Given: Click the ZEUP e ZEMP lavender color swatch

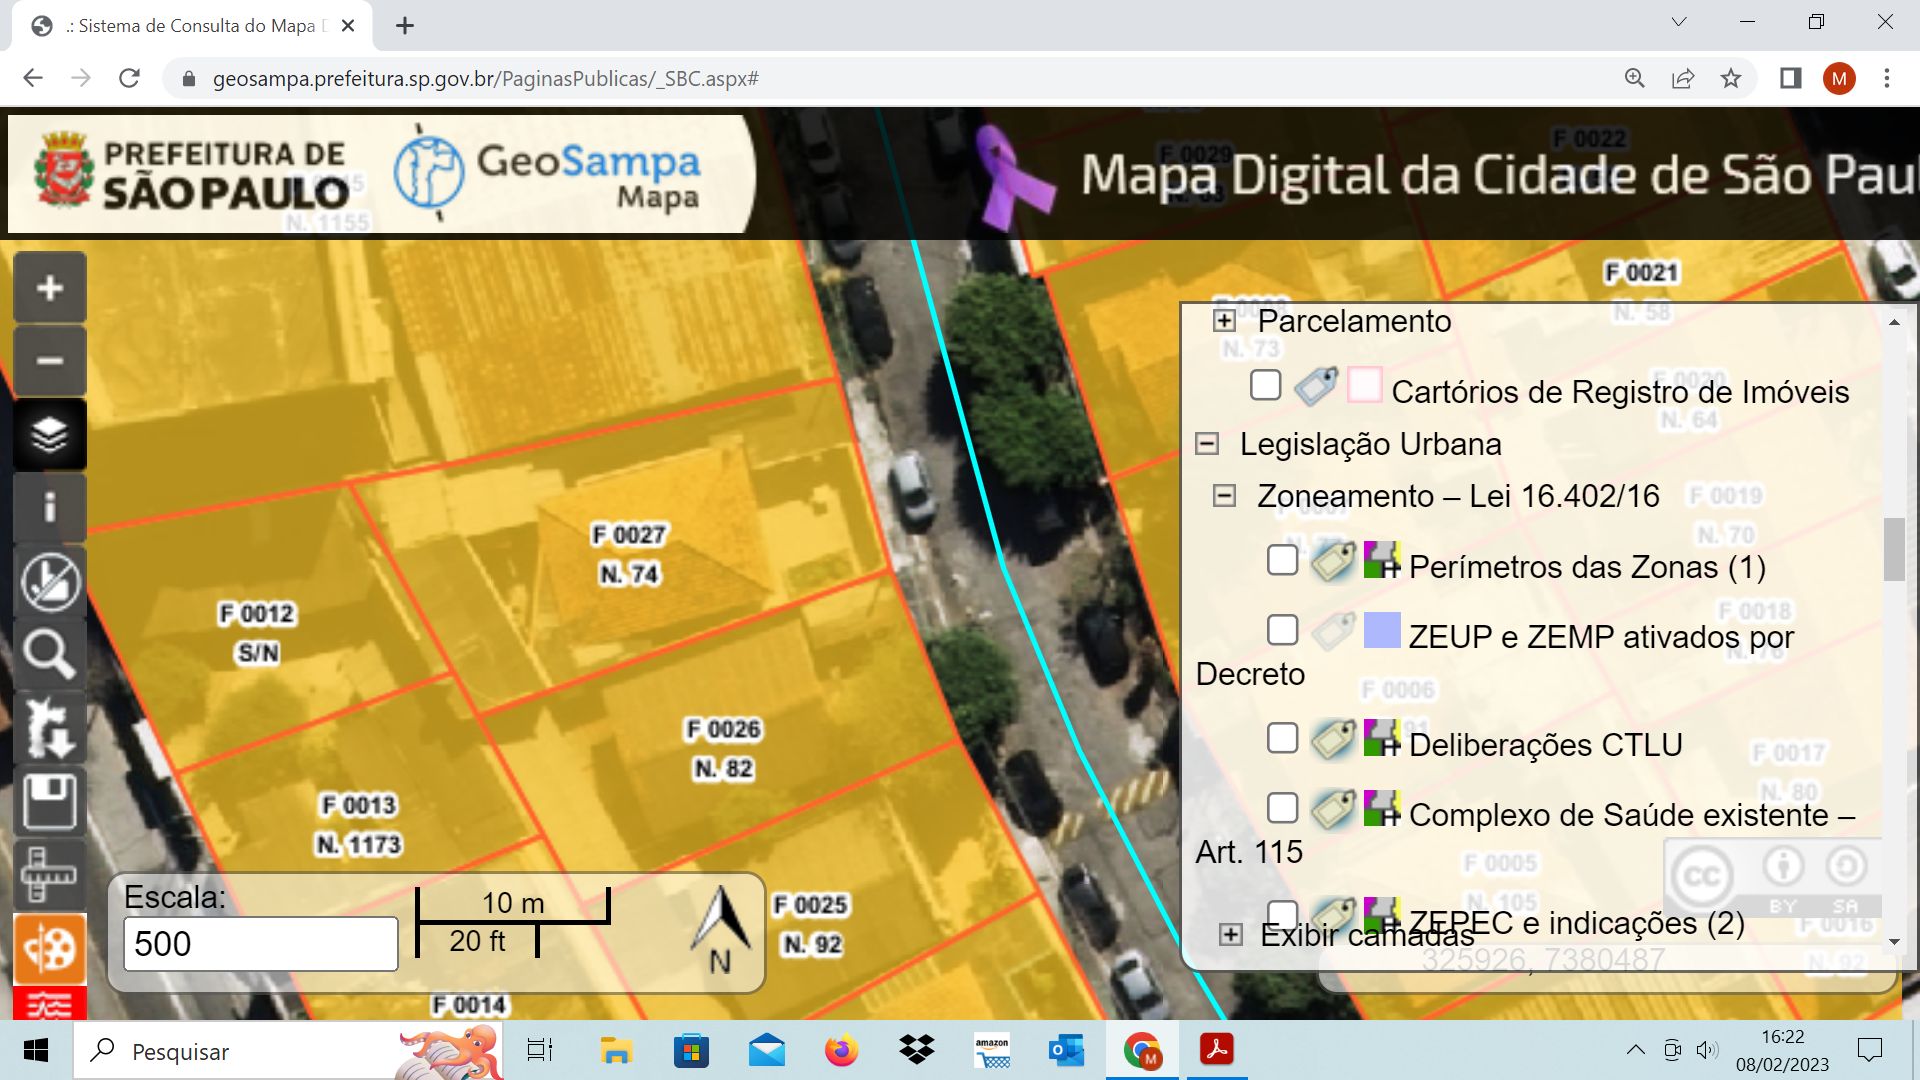Looking at the screenshot, I should [x=1382, y=630].
